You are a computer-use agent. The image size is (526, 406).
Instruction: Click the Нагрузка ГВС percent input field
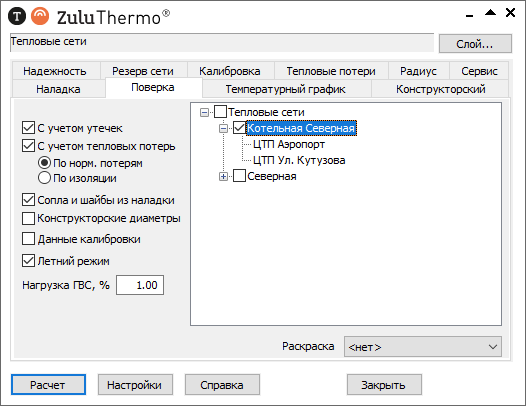tap(140, 285)
